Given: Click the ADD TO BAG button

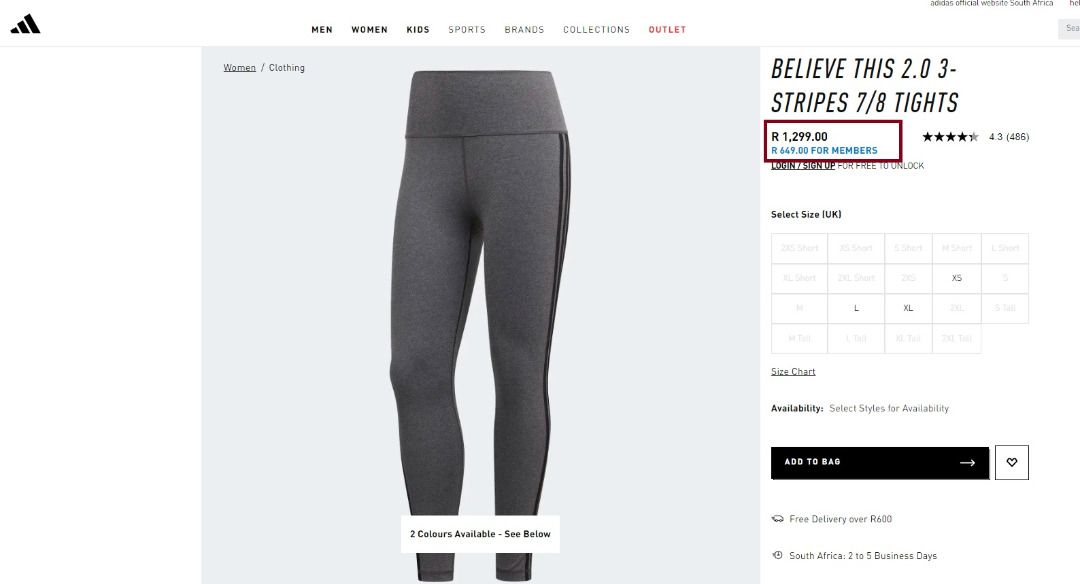Looking at the screenshot, I should pos(880,463).
